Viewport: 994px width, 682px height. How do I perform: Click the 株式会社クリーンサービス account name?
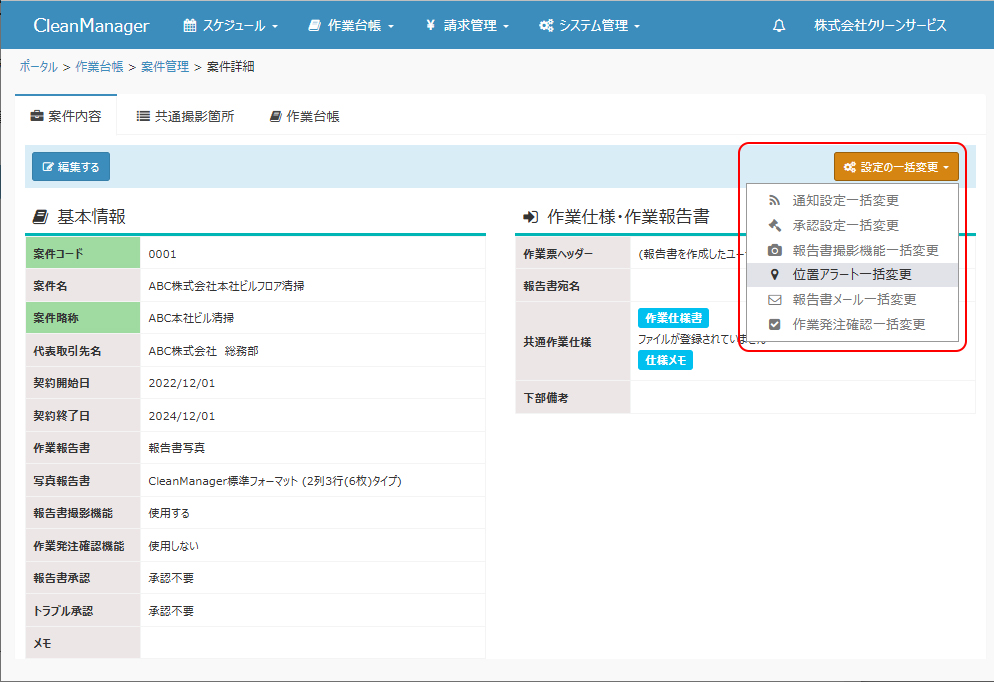(880, 26)
